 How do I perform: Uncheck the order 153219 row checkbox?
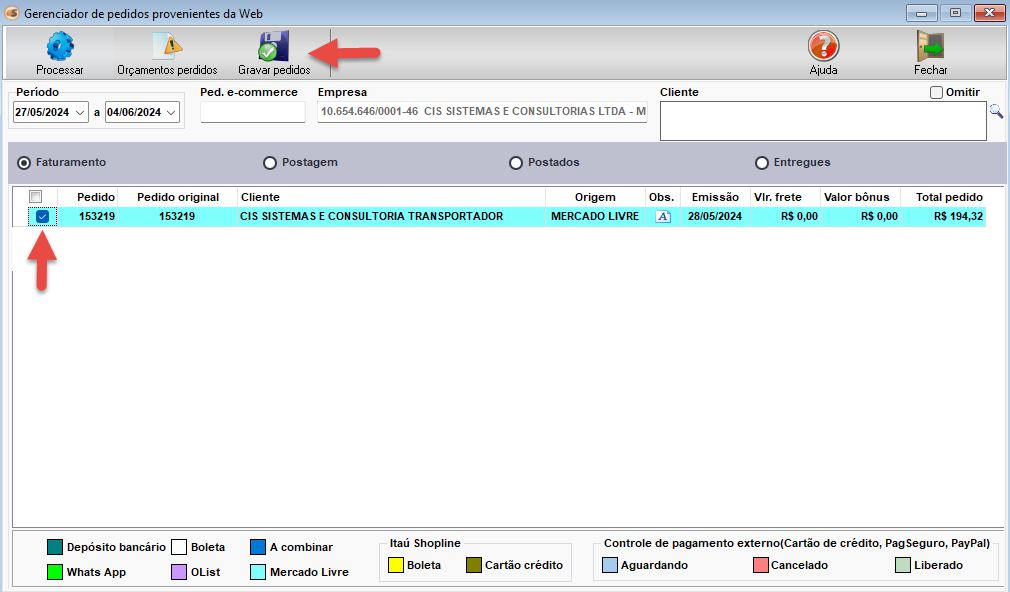click(x=42, y=216)
